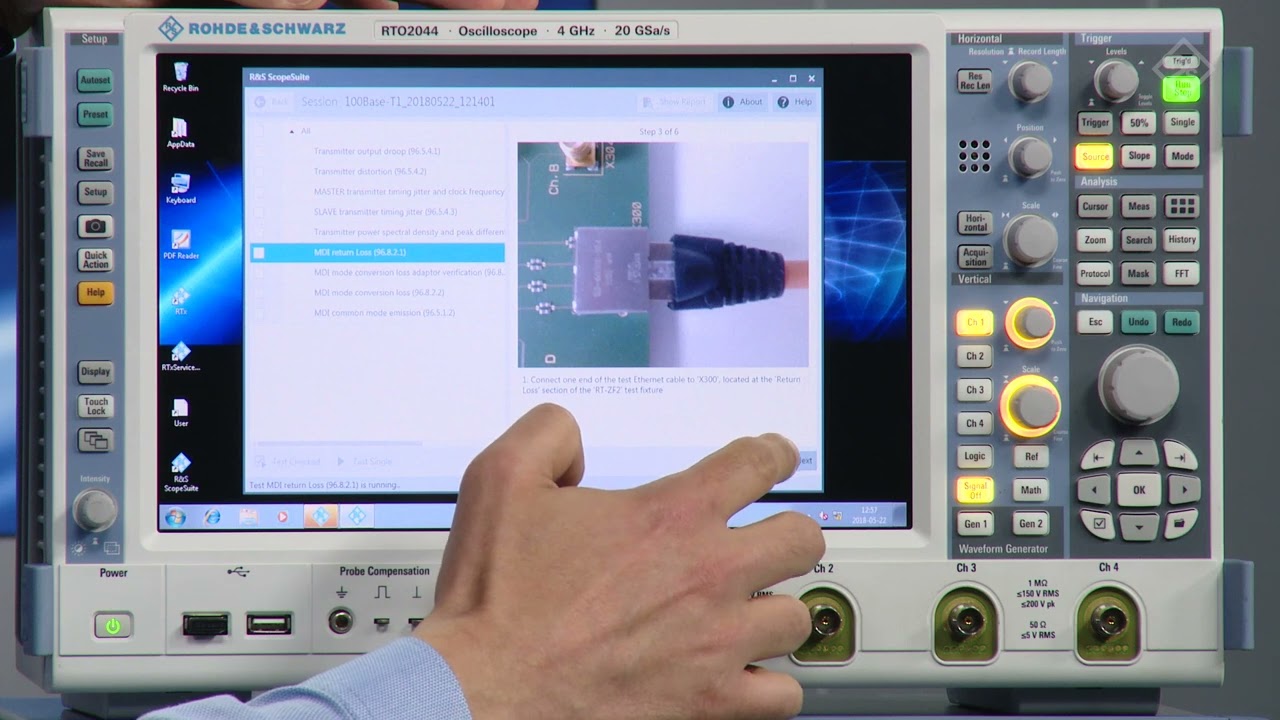Image resolution: width=1280 pixels, height=720 pixels.
Task: Open the AppData desktop shortcut
Action: click(180, 133)
